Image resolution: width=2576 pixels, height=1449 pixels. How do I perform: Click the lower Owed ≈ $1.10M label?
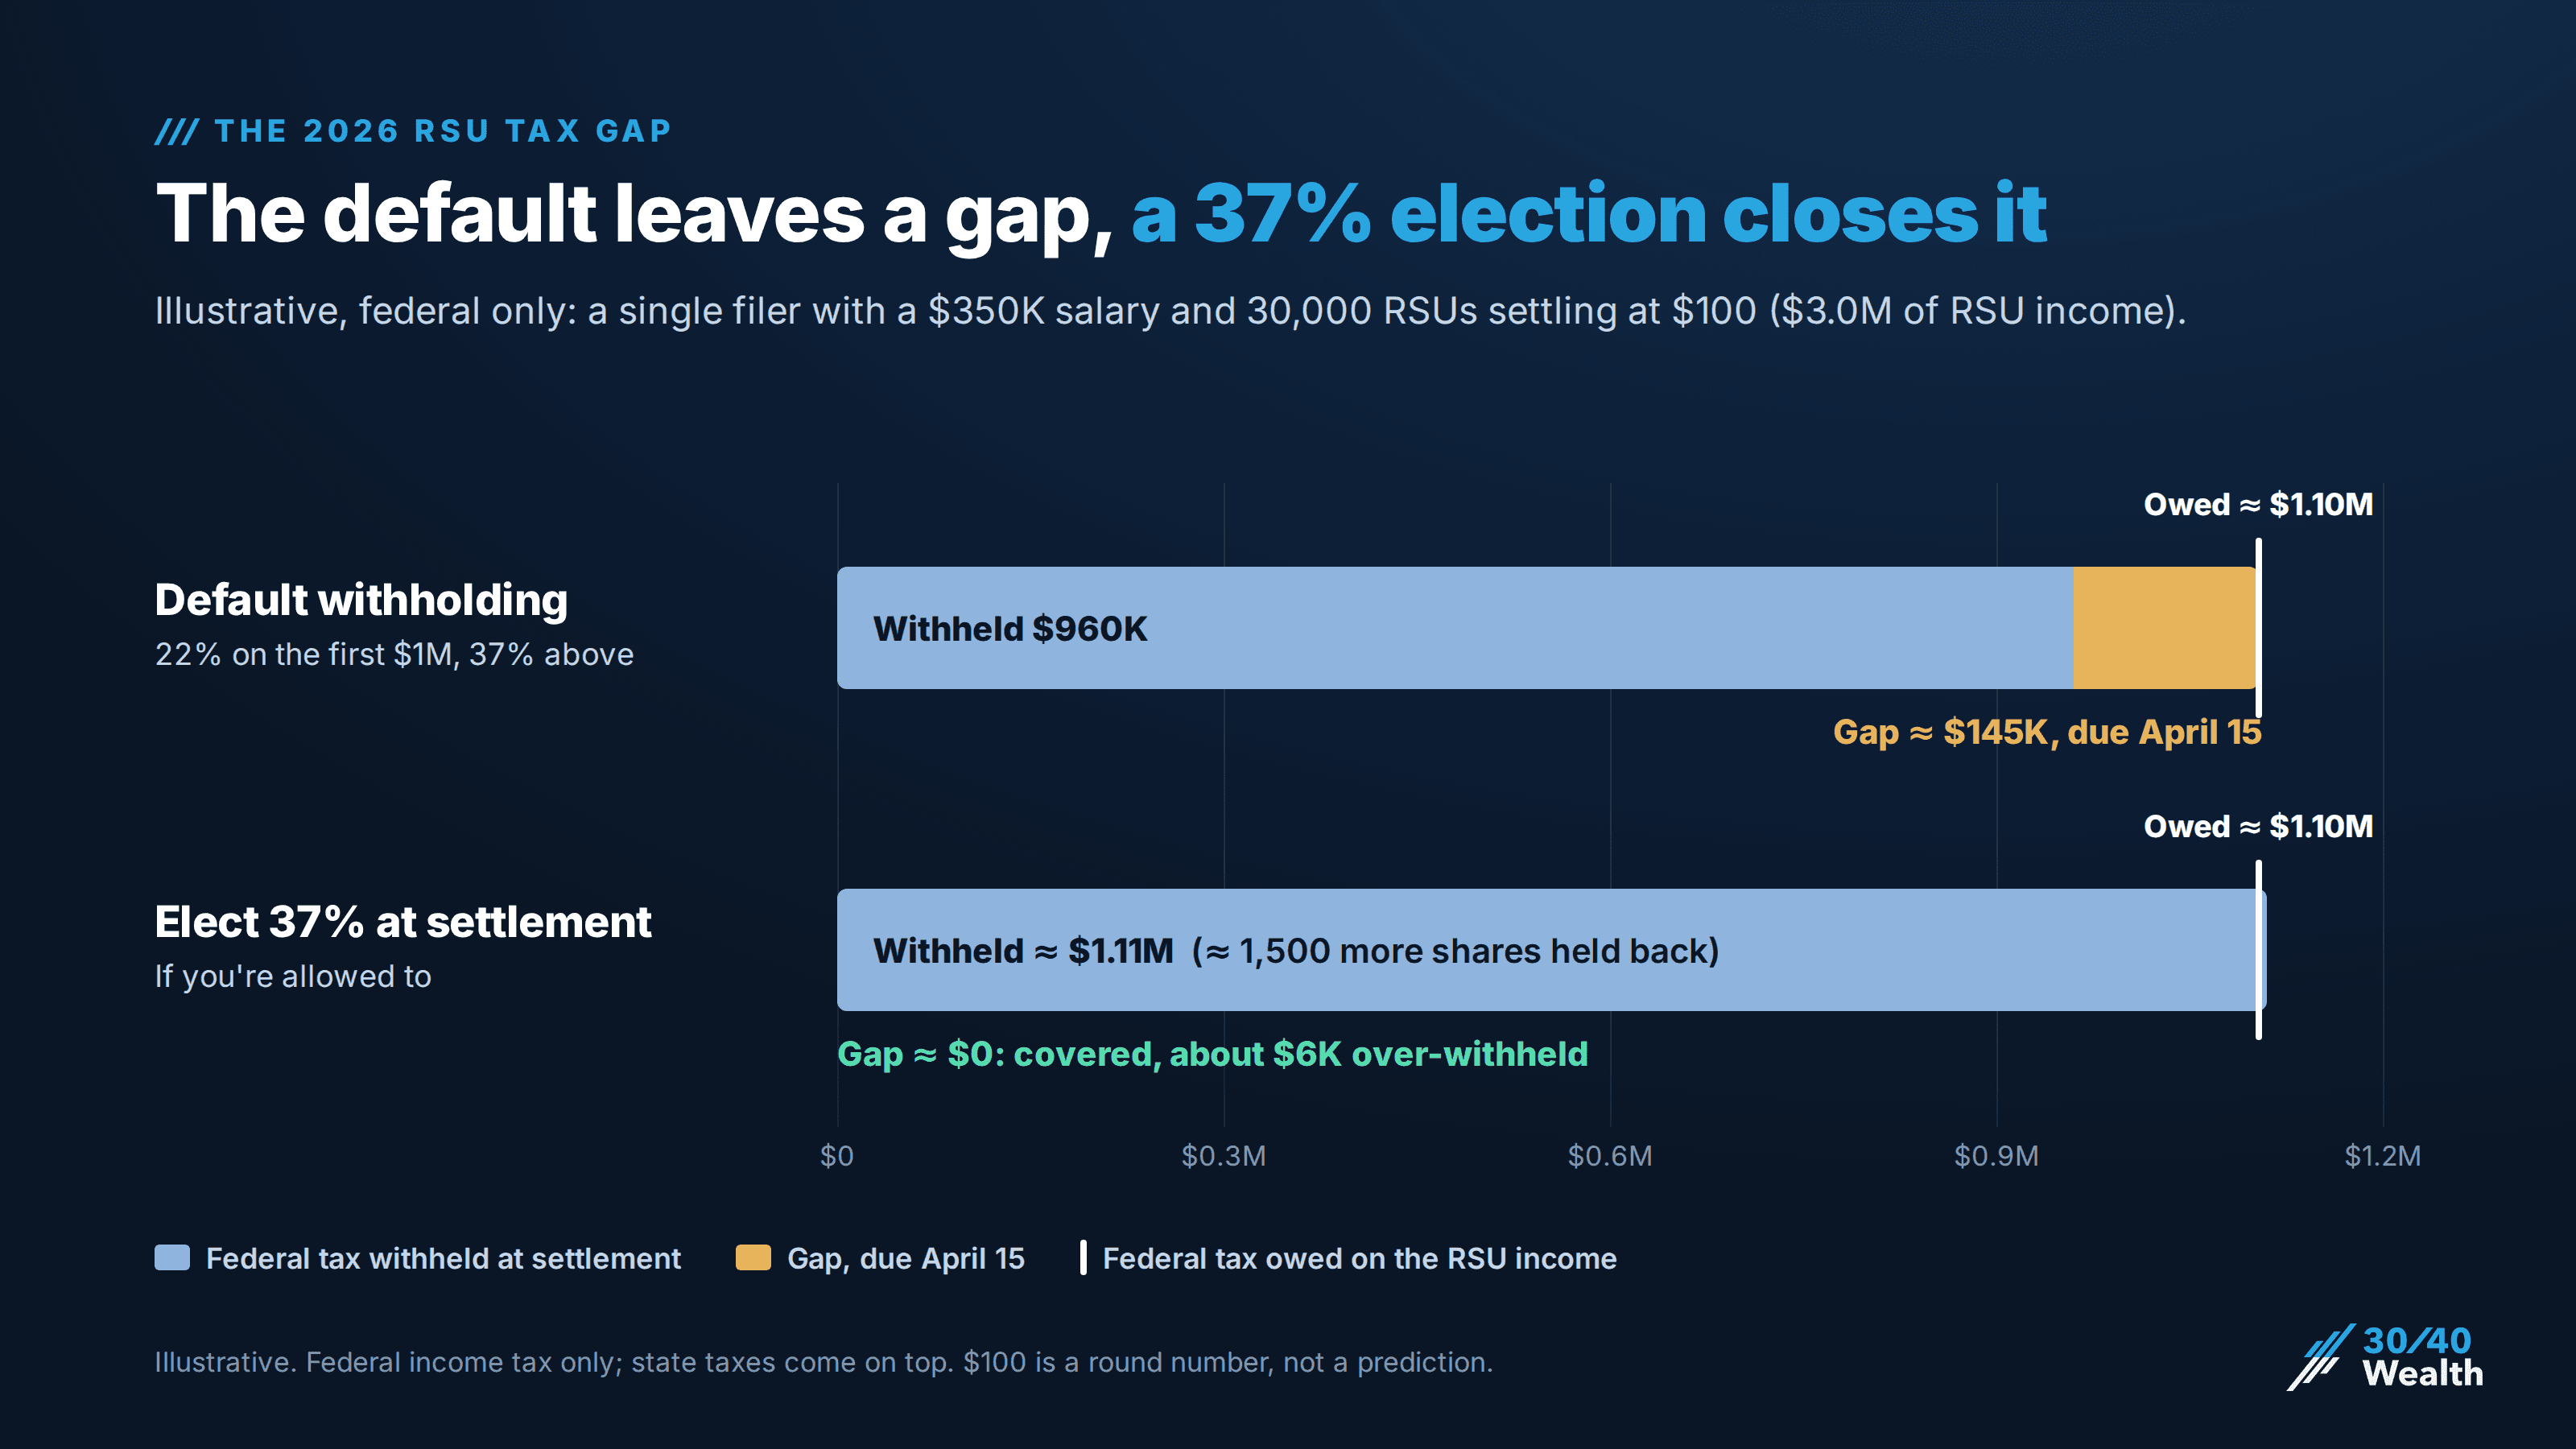click(2258, 826)
